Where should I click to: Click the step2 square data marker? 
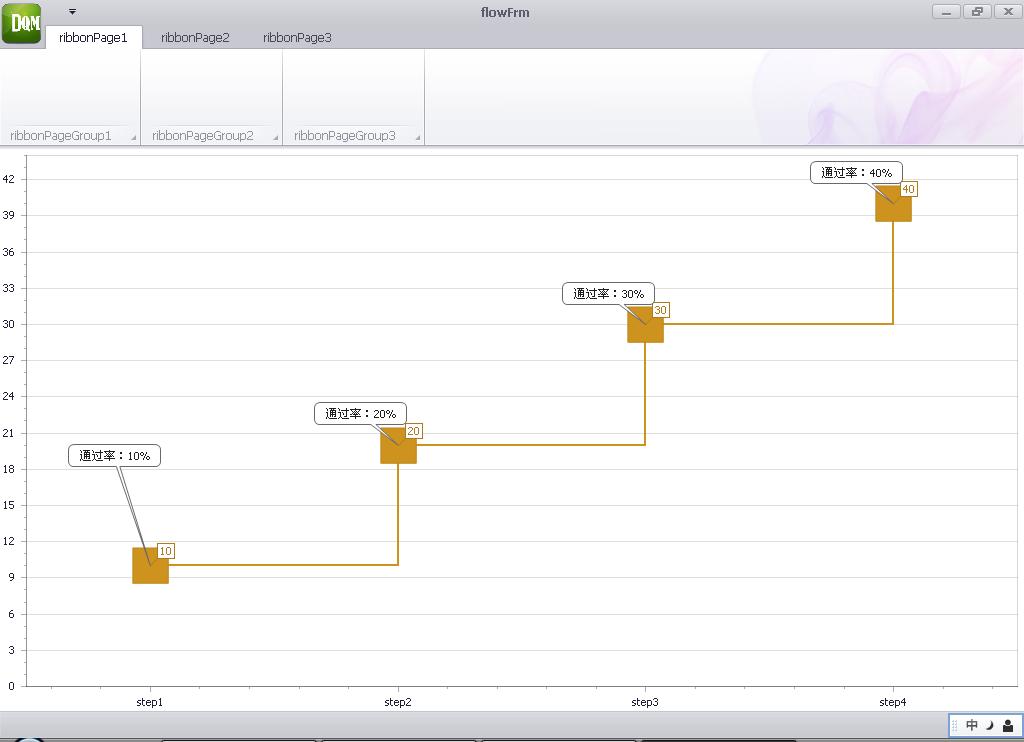[x=398, y=445]
